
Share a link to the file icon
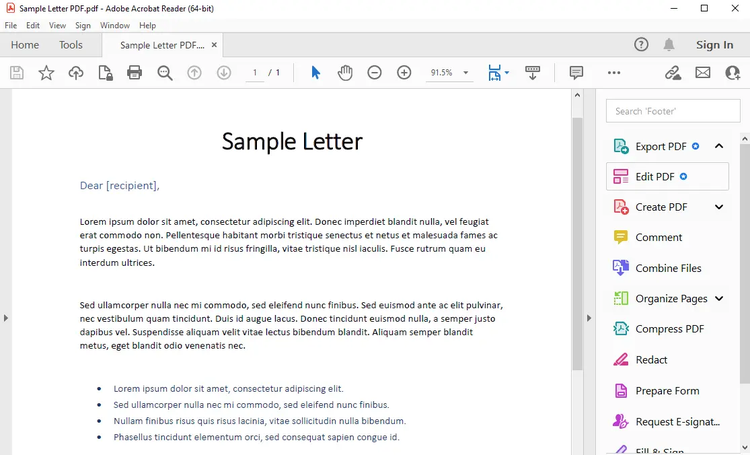tap(673, 73)
